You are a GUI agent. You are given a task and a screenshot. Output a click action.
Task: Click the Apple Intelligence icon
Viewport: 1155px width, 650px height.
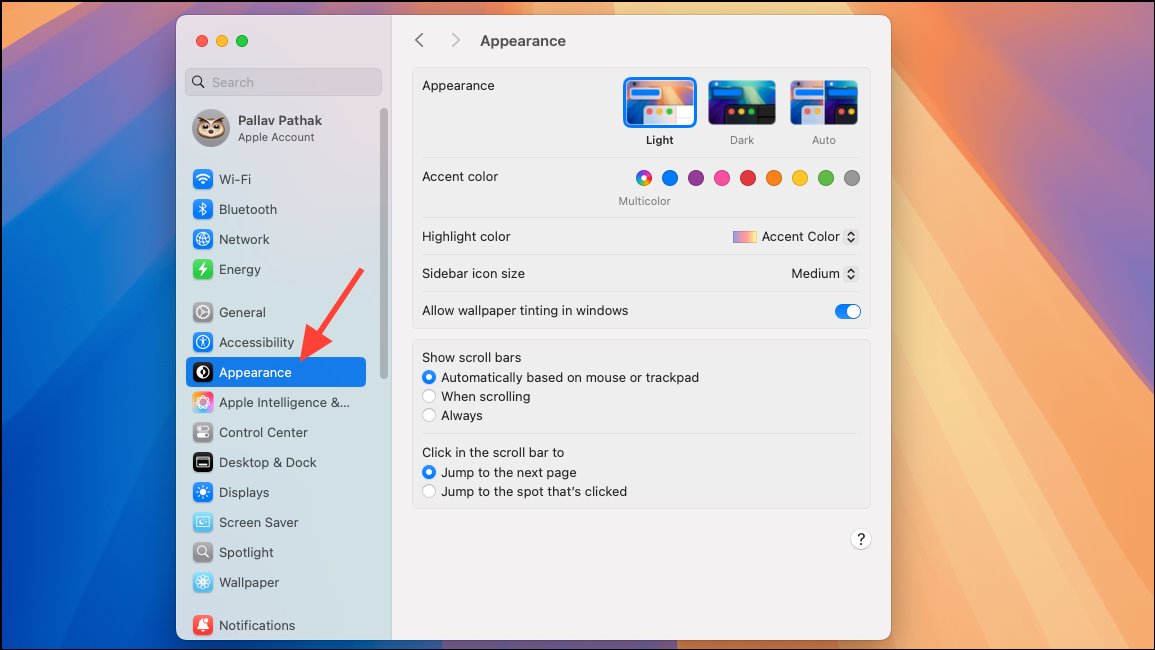[x=203, y=402]
